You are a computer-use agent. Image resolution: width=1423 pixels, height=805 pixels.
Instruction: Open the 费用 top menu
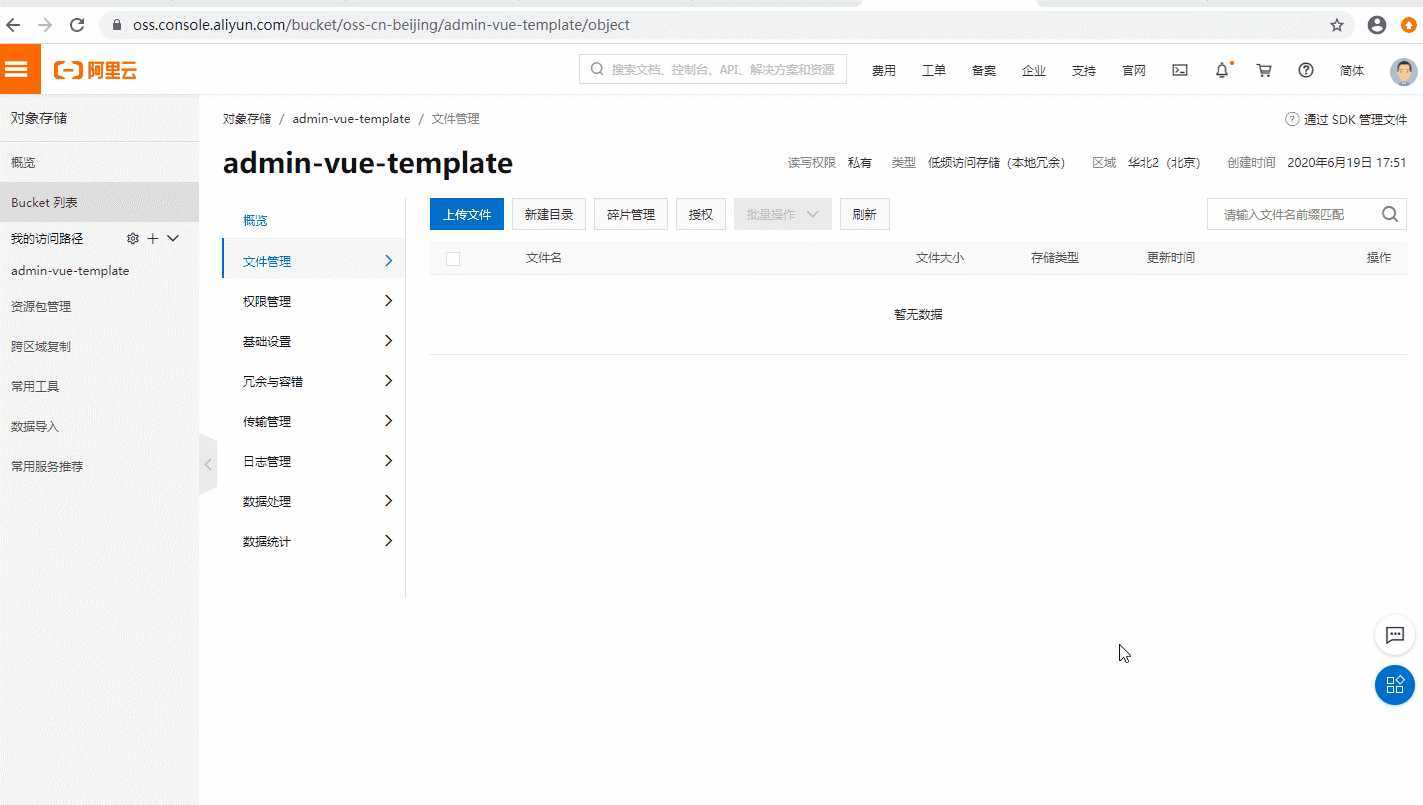(884, 70)
